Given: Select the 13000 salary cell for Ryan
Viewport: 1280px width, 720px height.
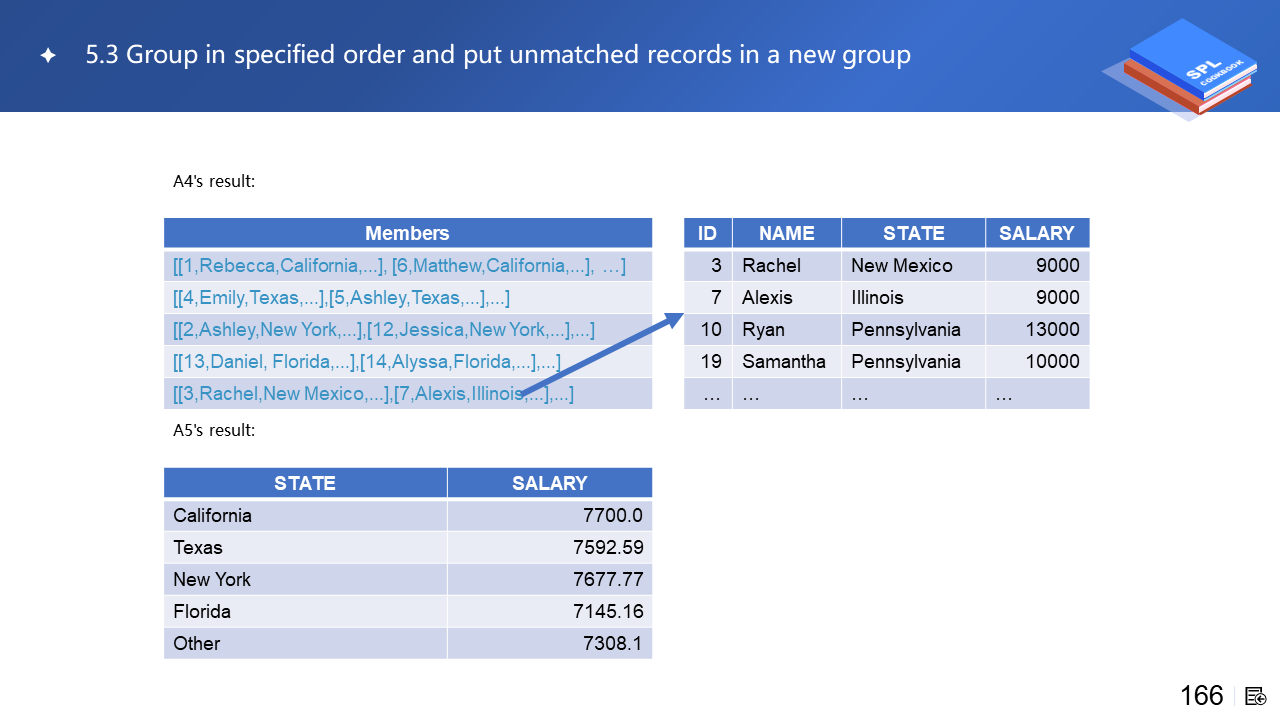Looking at the screenshot, I should pyautogui.click(x=1052, y=330).
